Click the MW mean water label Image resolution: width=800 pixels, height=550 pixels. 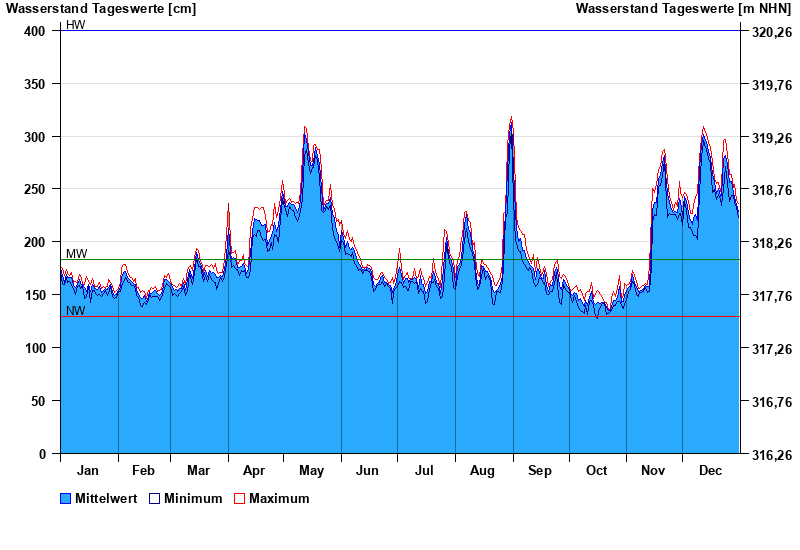76,254
